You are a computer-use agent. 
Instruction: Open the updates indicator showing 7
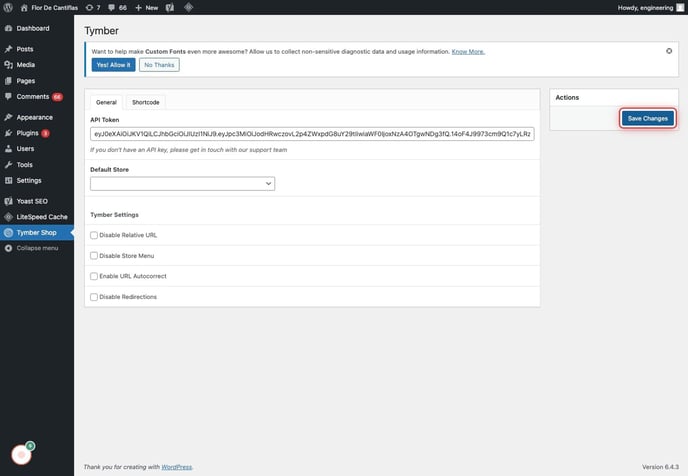point(93,7)
